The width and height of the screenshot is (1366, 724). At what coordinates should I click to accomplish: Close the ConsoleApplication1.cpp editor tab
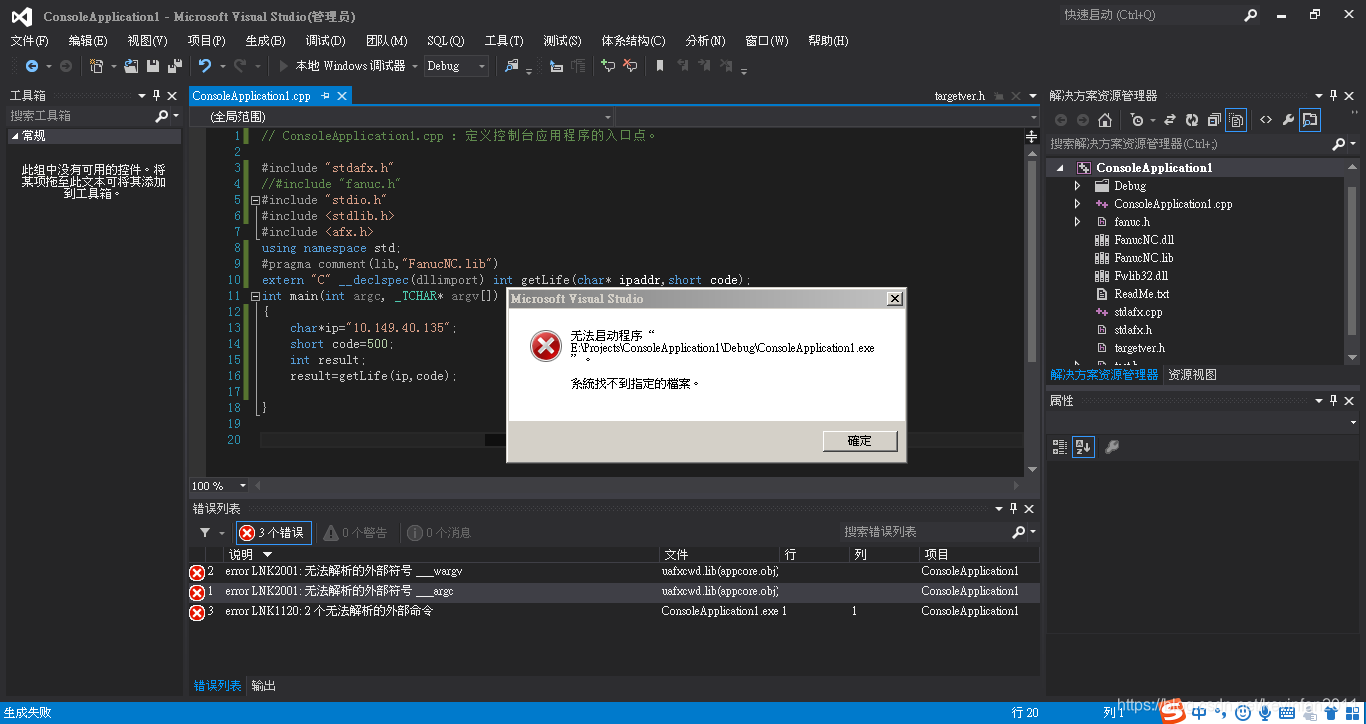pyautogui.click(x=342, y=96)
